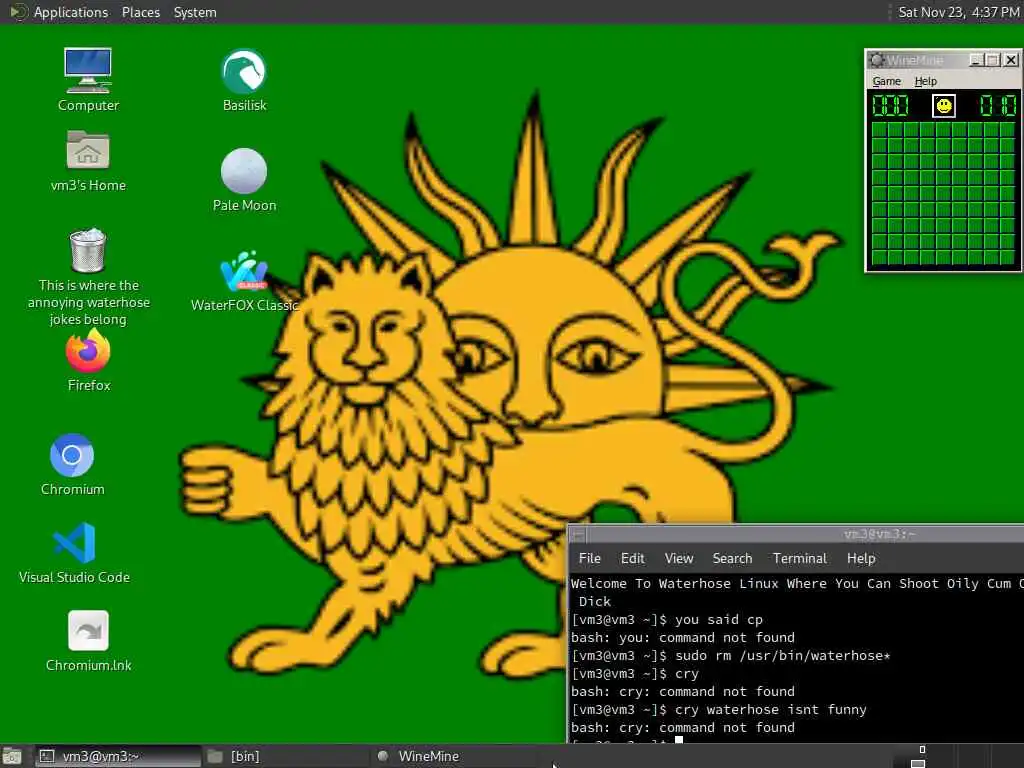Click the 'cry waterhose isnt funny' terminal line
The image size is (1024, 768).
(x=718, y=709)
